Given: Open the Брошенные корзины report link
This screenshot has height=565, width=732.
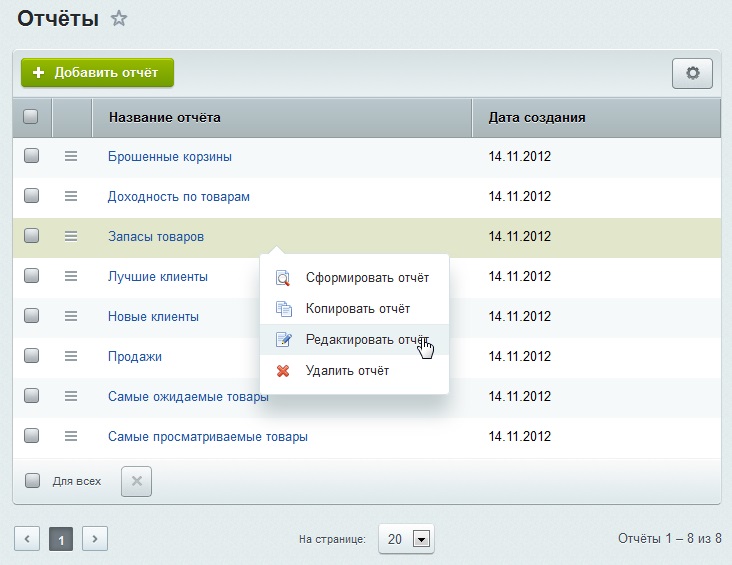Looking at the screenshot, I should (x=170, y=156).
